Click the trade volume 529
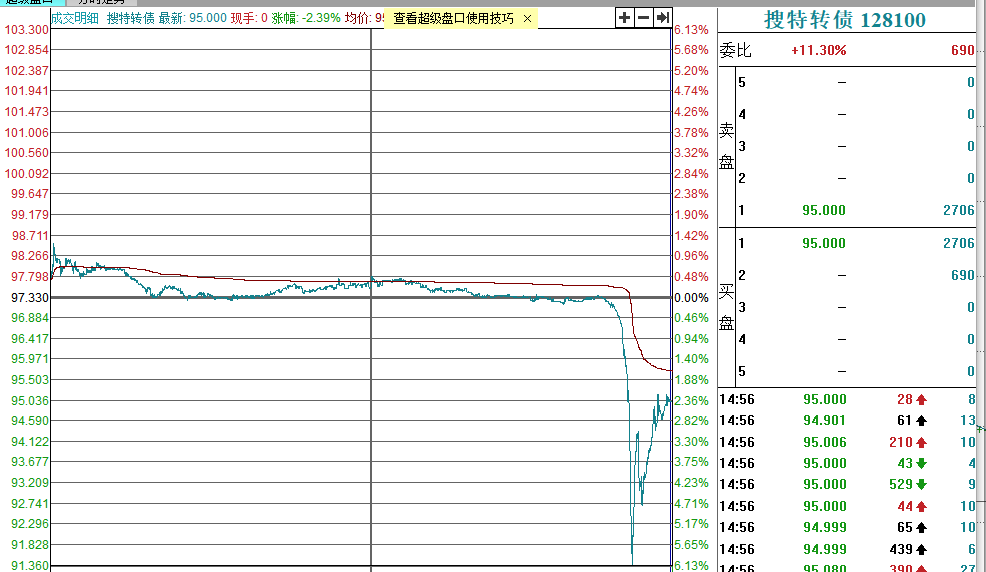Screen dimensions: 986x572 coord(900,485)
